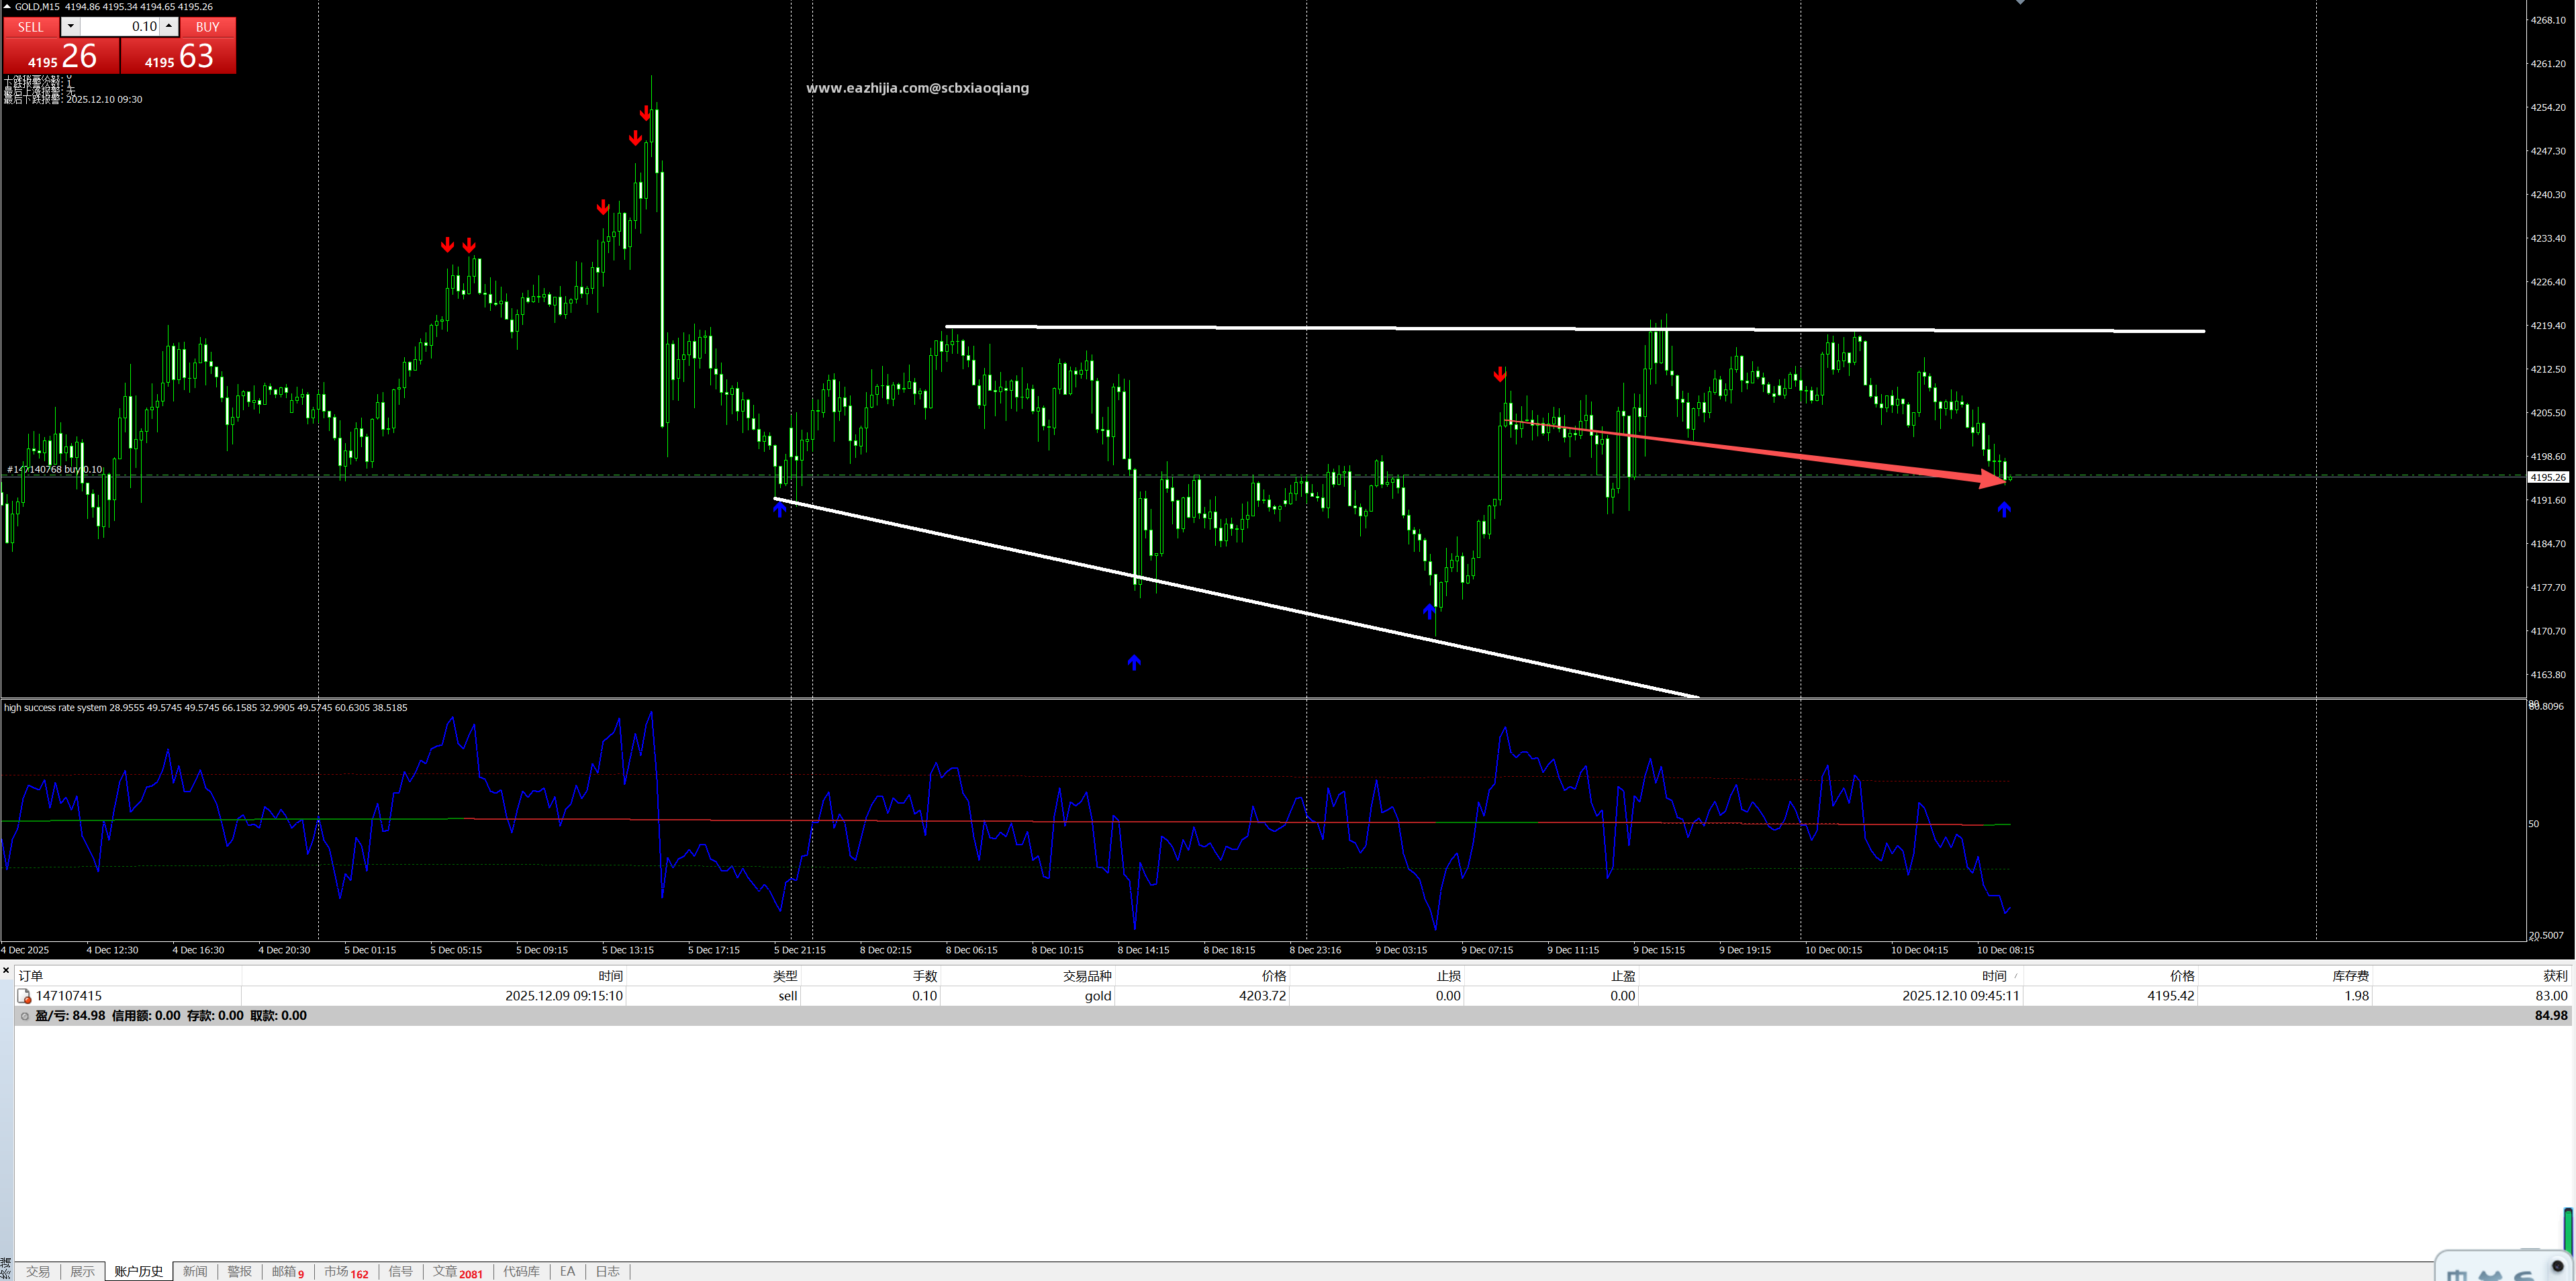
Task: Open the 信号 tab
Action: [x=400, y=1271]
